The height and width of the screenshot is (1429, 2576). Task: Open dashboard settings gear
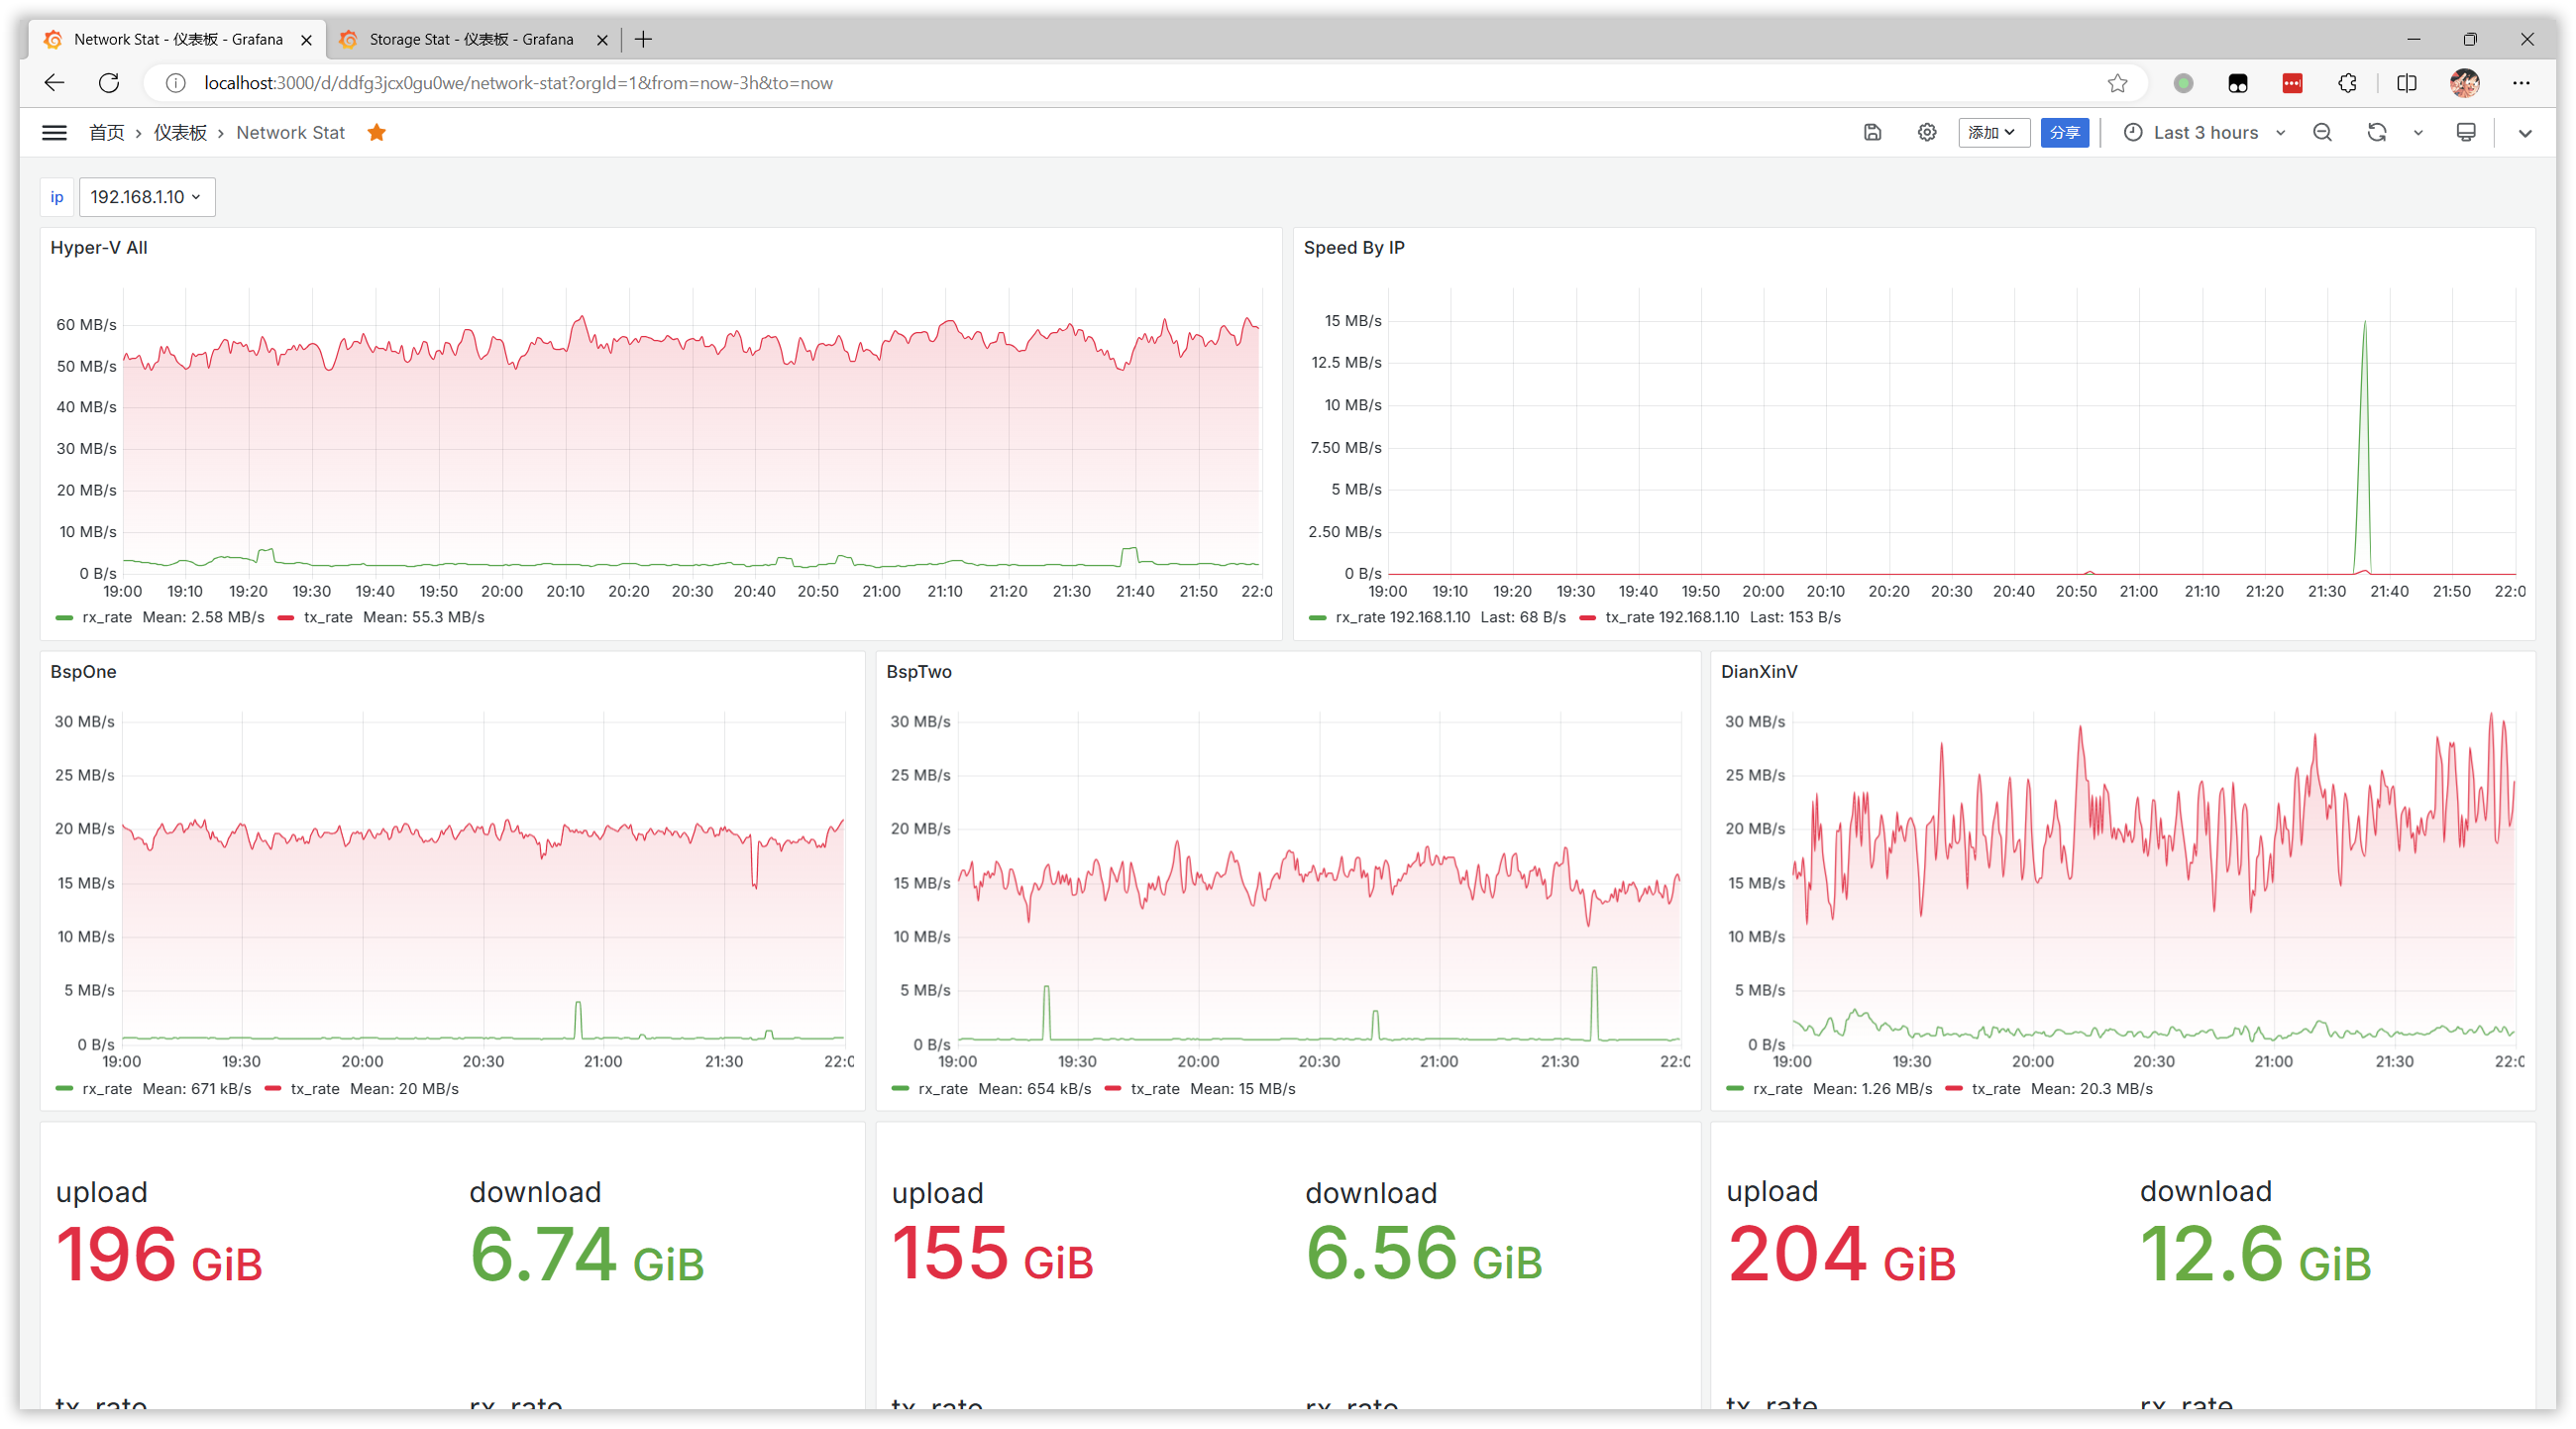pos(1926,133)
